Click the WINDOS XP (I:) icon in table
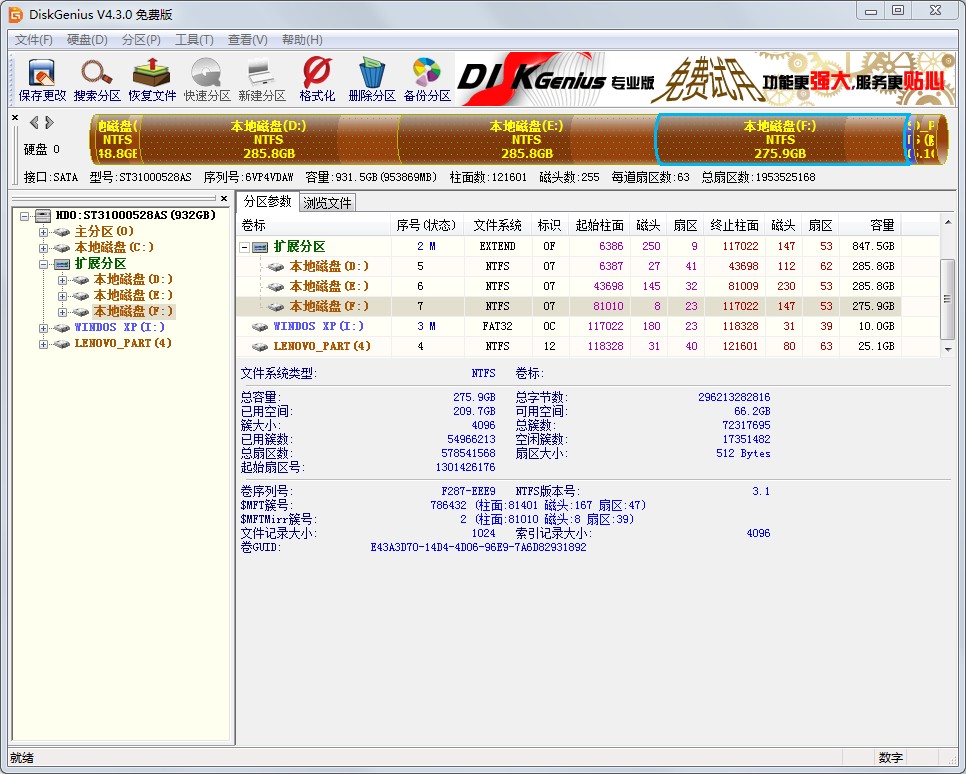 click(261, 327)
